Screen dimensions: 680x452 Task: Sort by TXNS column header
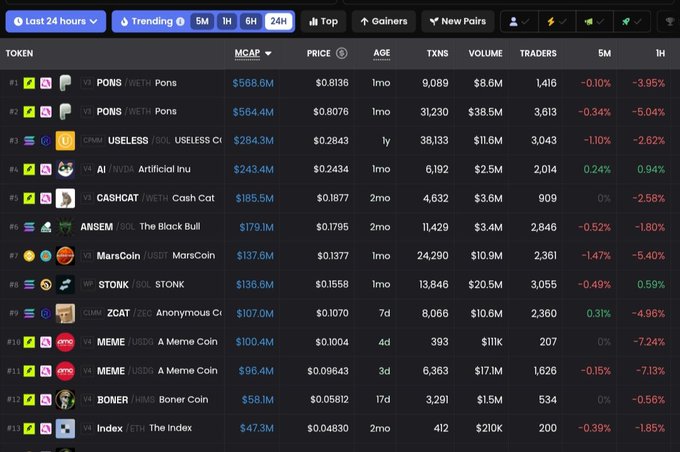tap(437, 53)
